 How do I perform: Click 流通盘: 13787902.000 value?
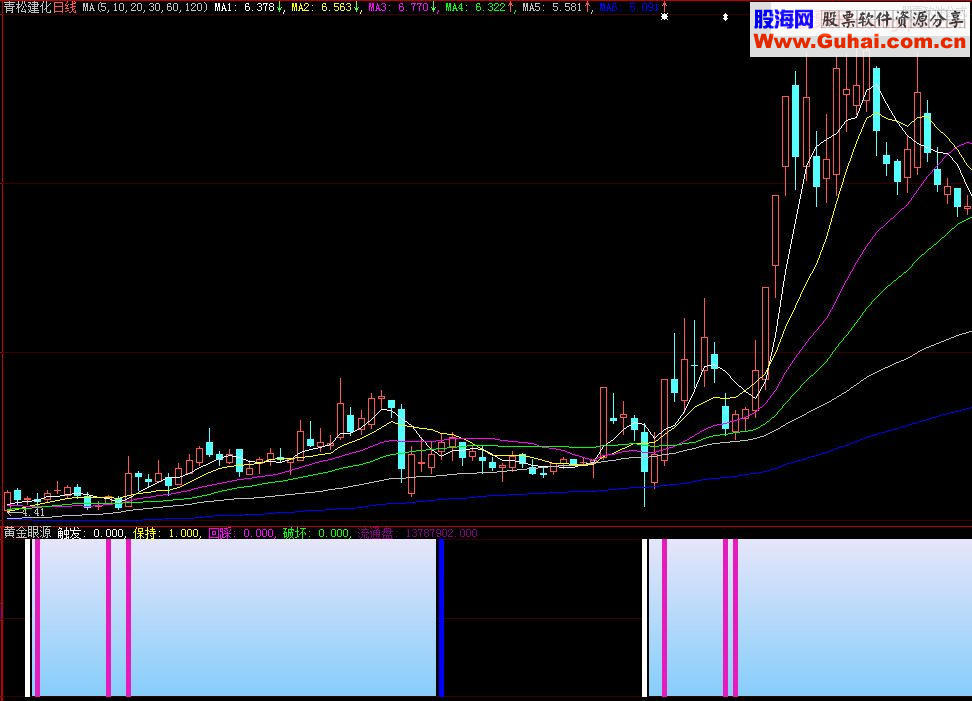click(x=418, y=532)
